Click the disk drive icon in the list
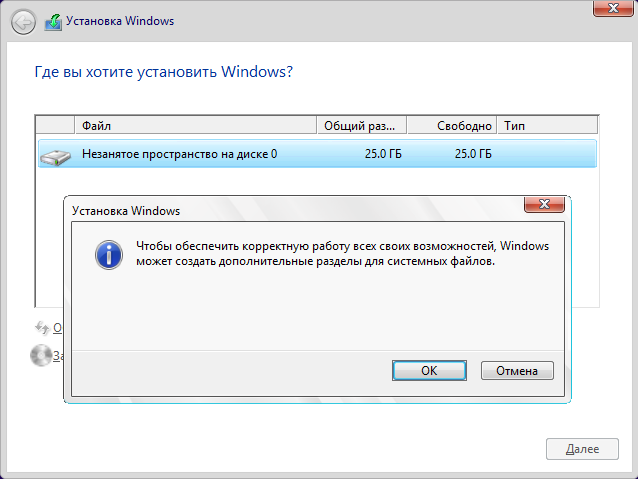The width and height of the screenshot is (638, 479). pyautogui.click(x=56, y=155)
